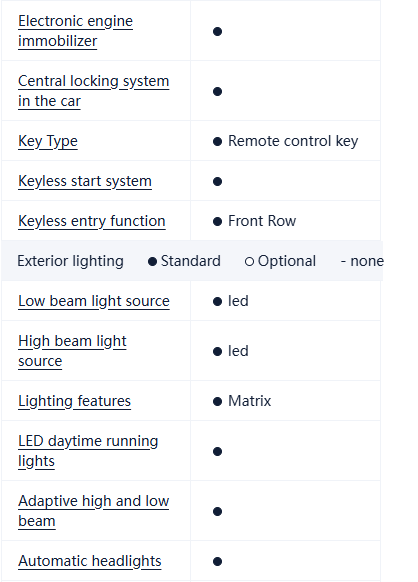
Task: Follow the Keyless entry function link
Action: [x=92, y=221]
